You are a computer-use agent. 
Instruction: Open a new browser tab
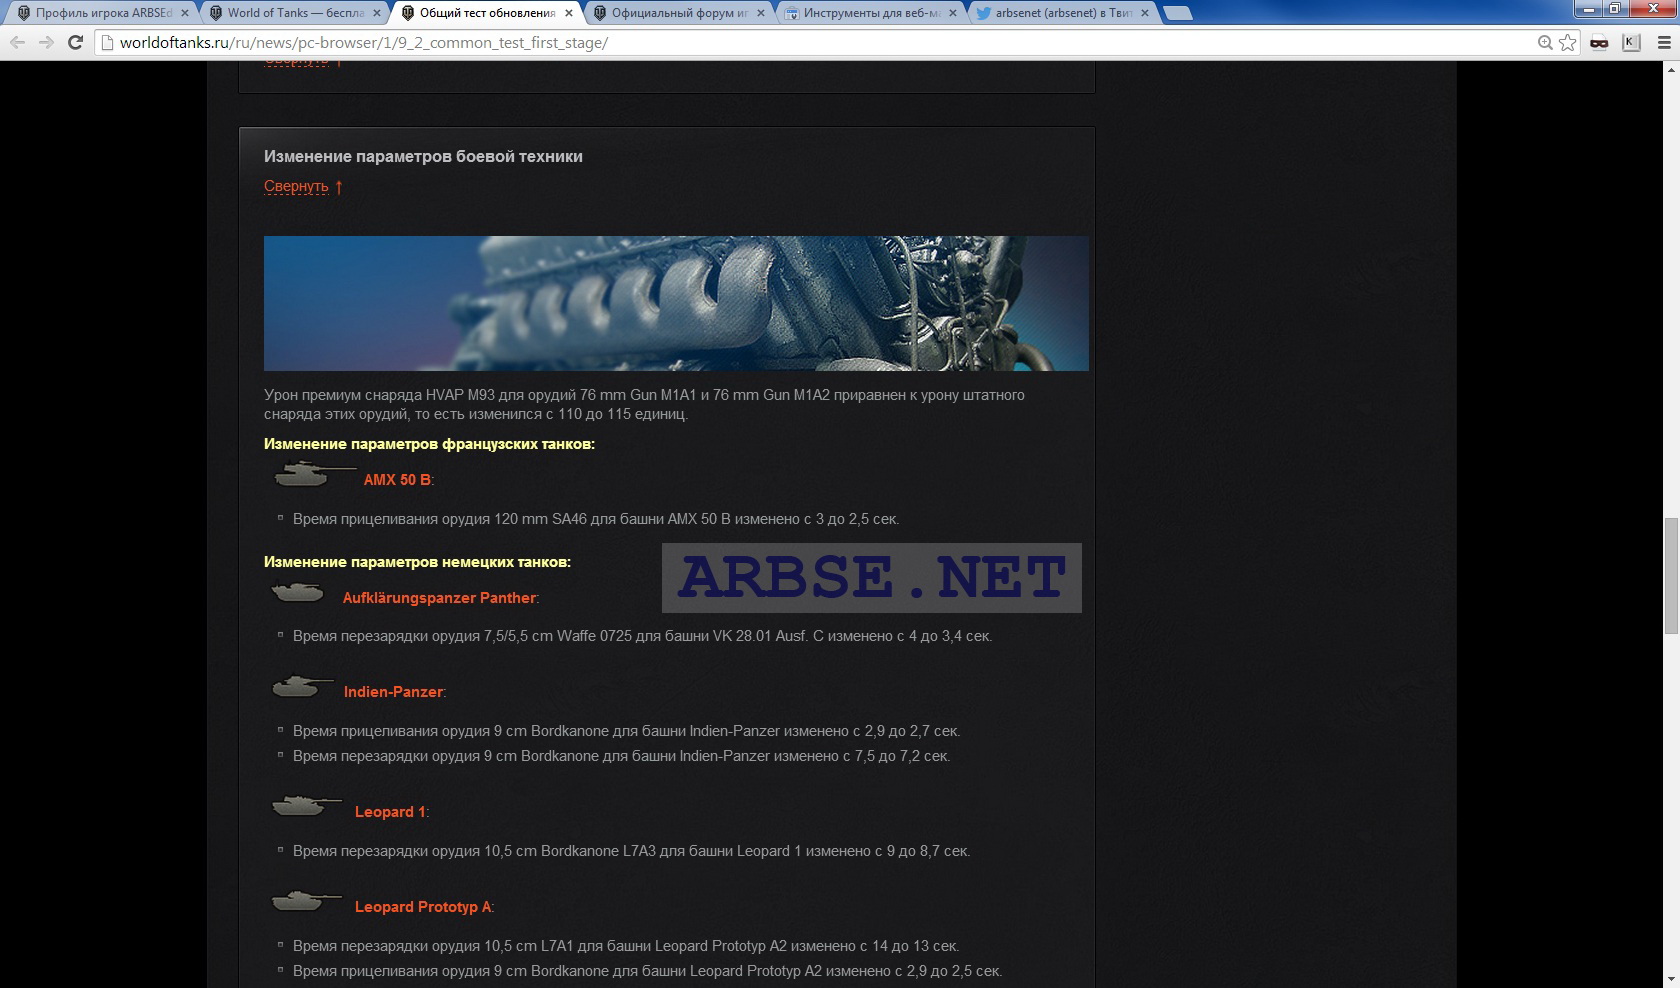click(1178, 13)
